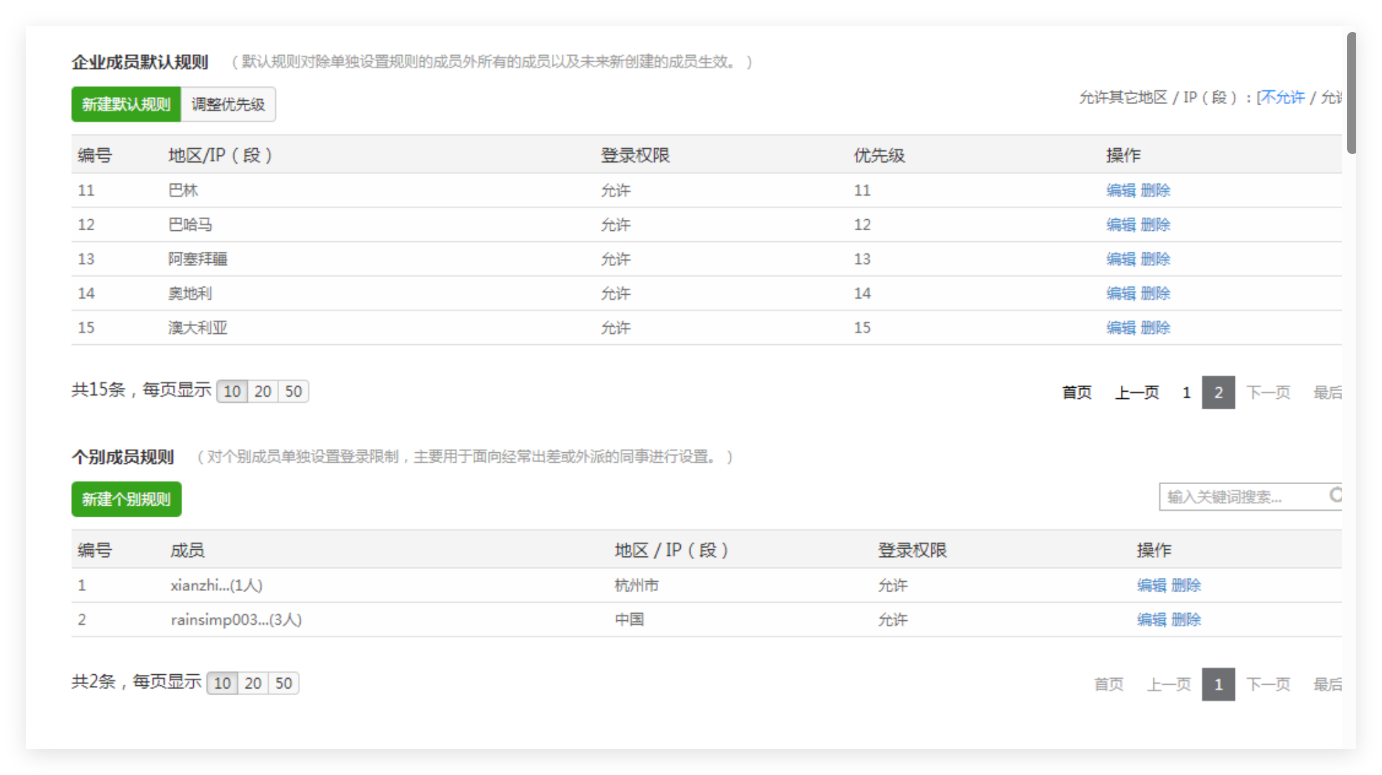Click rainsimp003...(3人) member cell

236,620
